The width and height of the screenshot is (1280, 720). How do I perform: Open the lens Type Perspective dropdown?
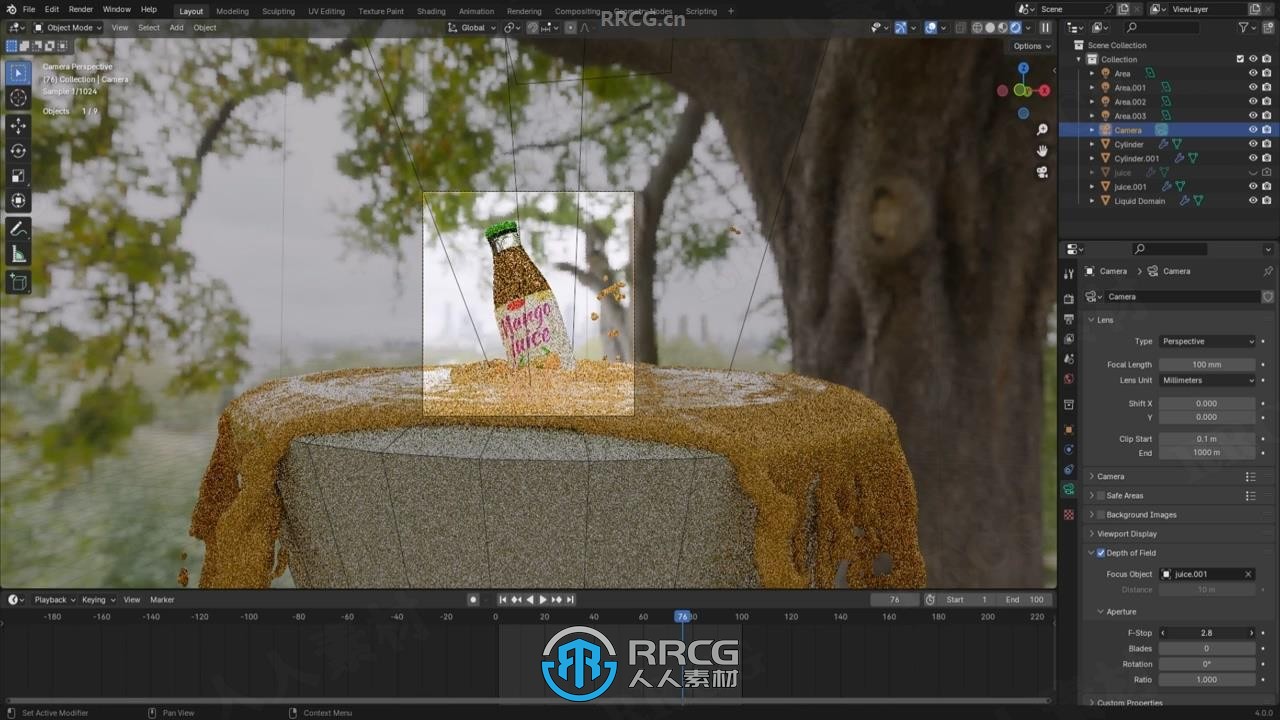(x=1208, y=341)
